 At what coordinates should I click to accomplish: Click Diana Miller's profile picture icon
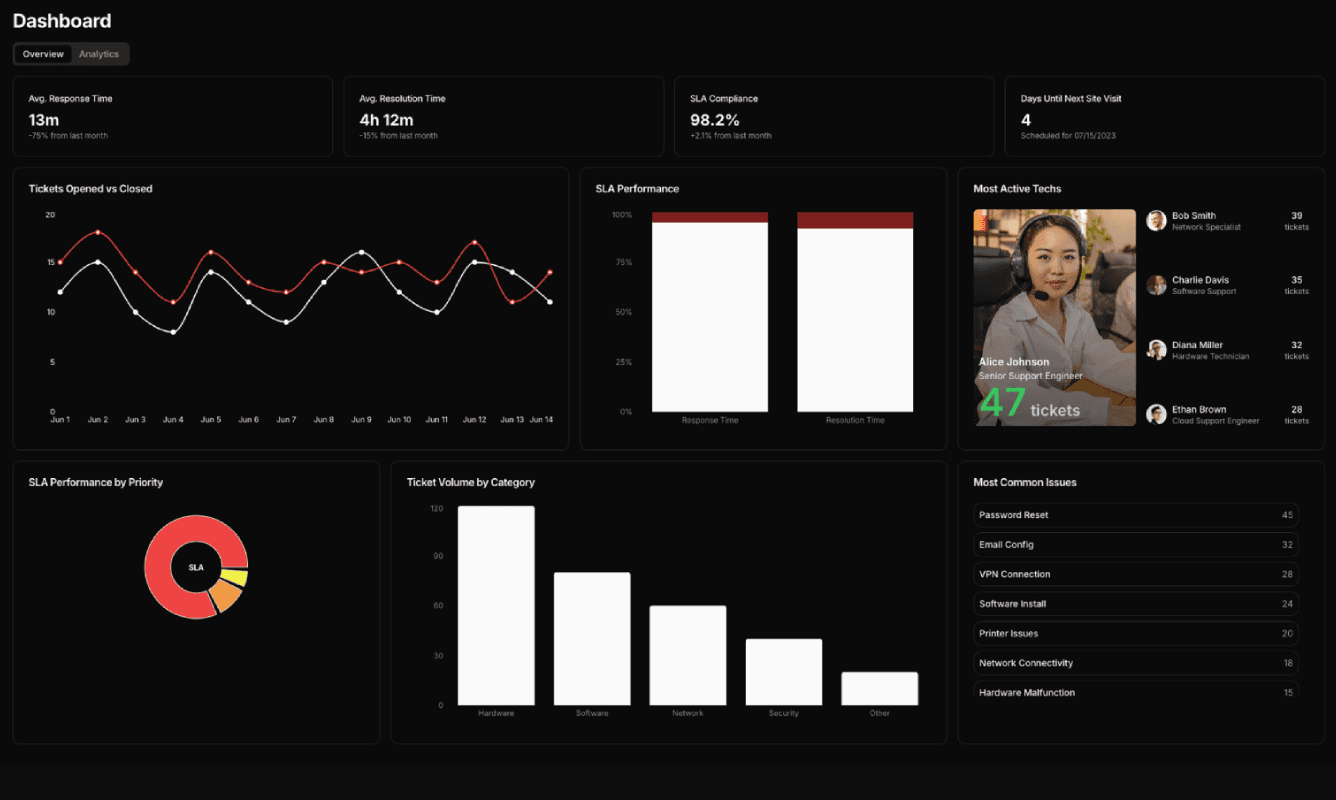(1155, 349)
